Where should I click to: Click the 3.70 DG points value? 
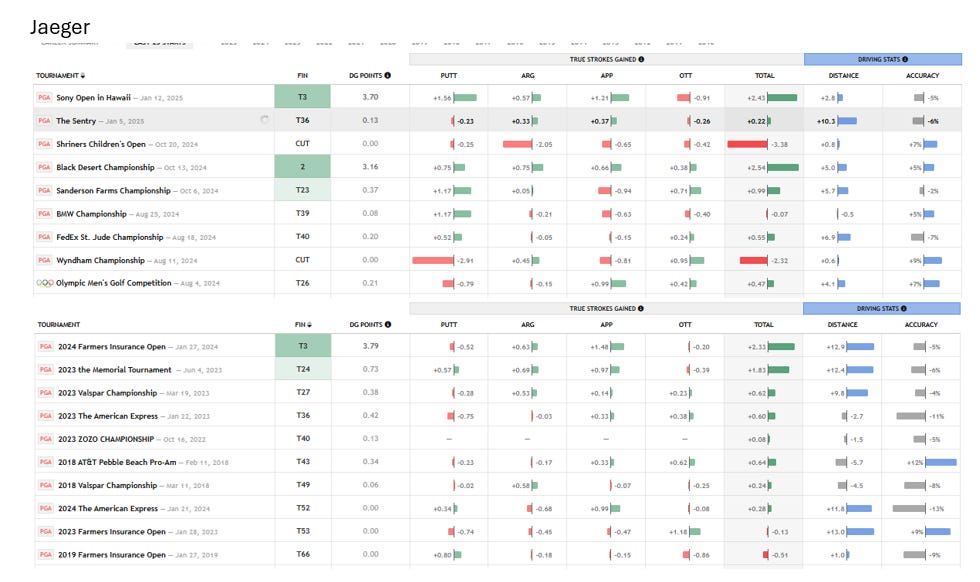(x=370, y=97)
